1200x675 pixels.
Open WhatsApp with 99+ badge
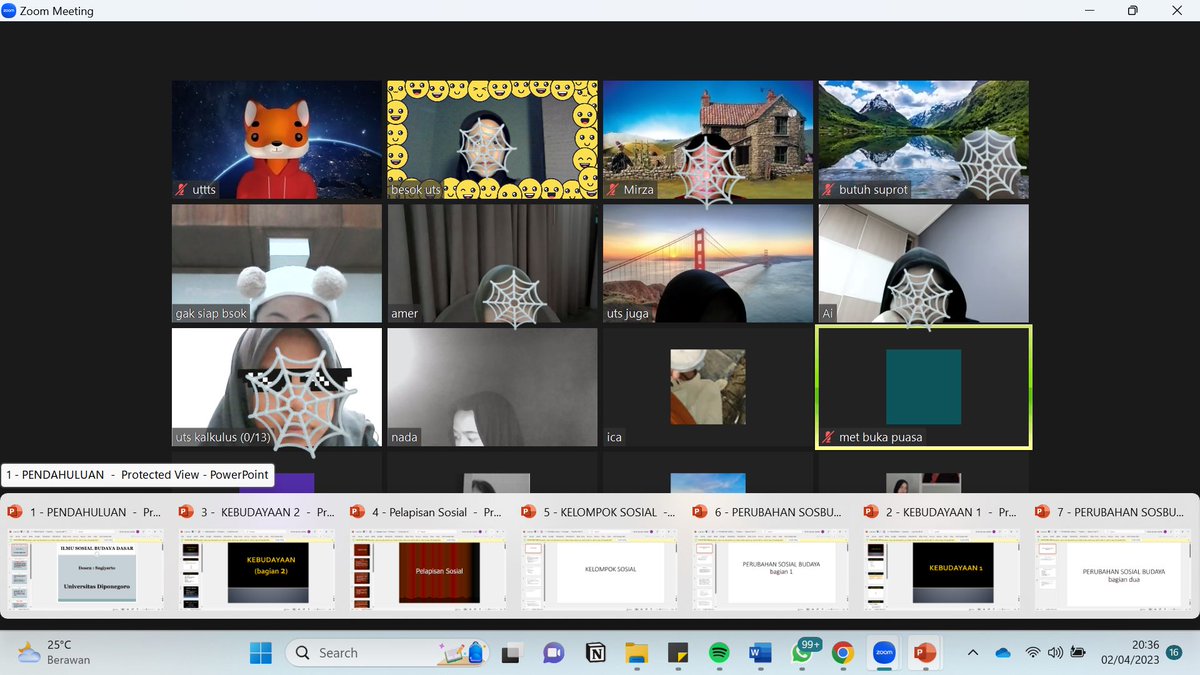[x=804, y=652]
